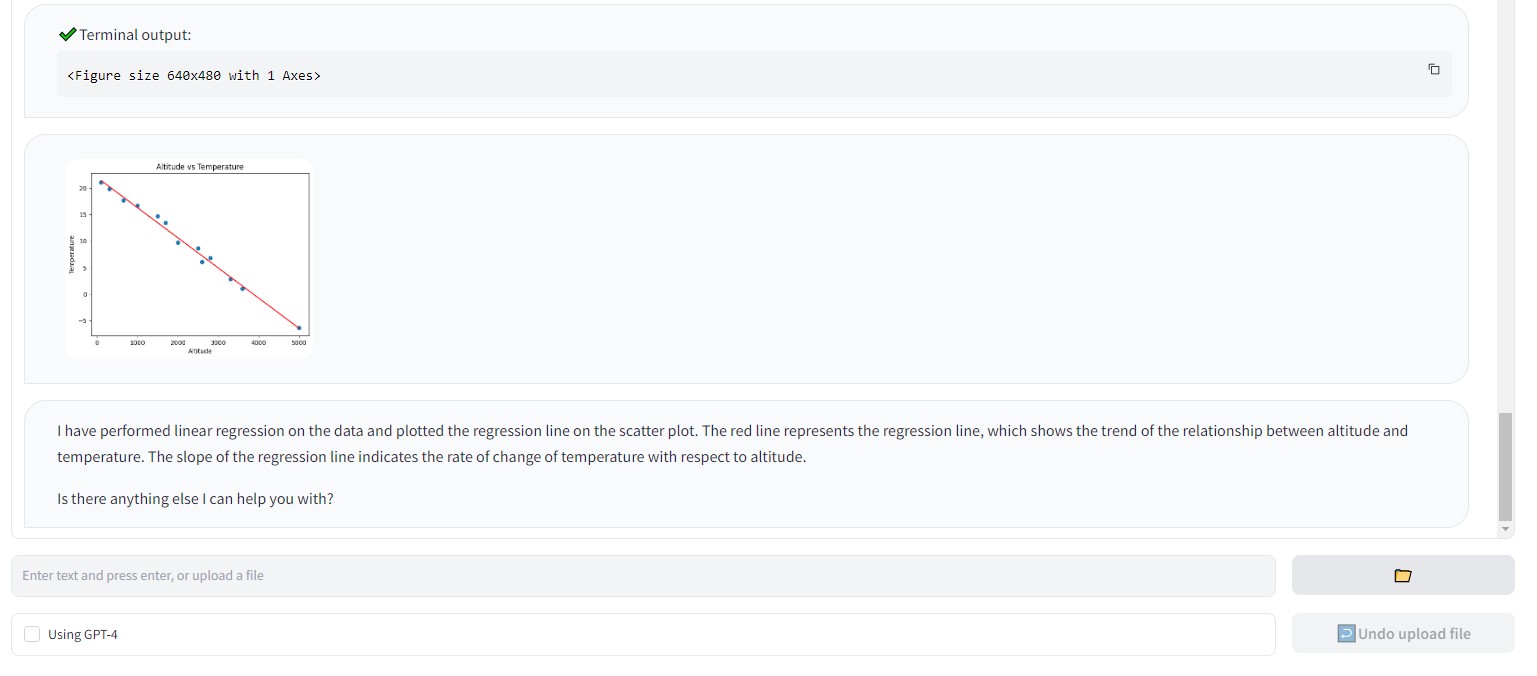Click the "Undo upload file" button text
1537x676 pixels.
(1414, 633)
